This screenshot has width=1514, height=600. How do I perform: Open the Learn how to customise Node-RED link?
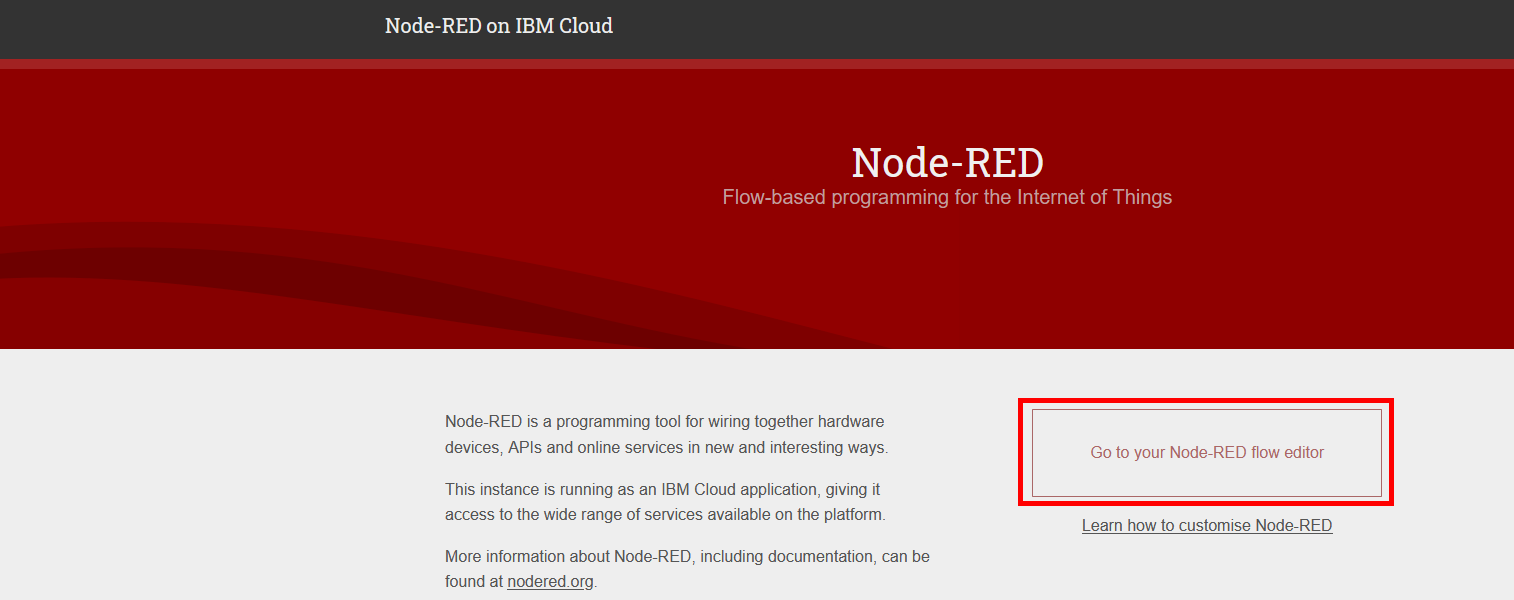pyautogui.click(x=1206, y=525)
